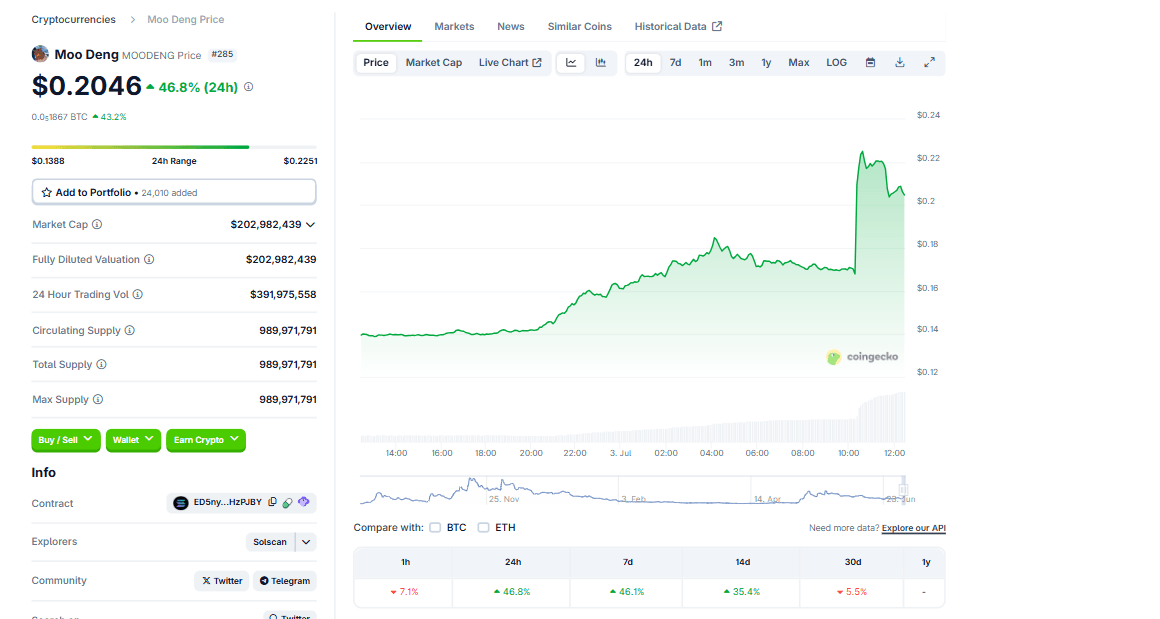Image resolution: width=1160 pixels, height=619 pixels.
Task: Select the 7d chart time range
Action: pos(675,63)
